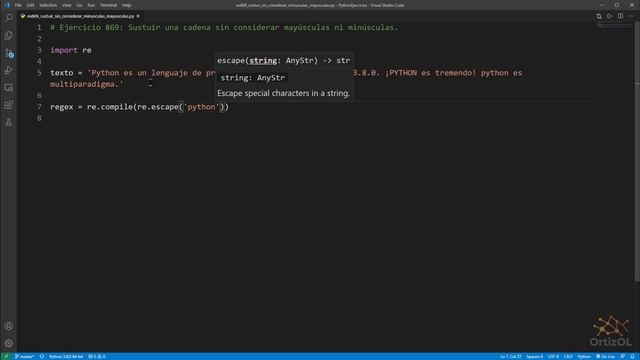The height and width of the screenshot is (360, 640).
Task: Click the editor vertical scrollbar
Action: click(637, 151)
